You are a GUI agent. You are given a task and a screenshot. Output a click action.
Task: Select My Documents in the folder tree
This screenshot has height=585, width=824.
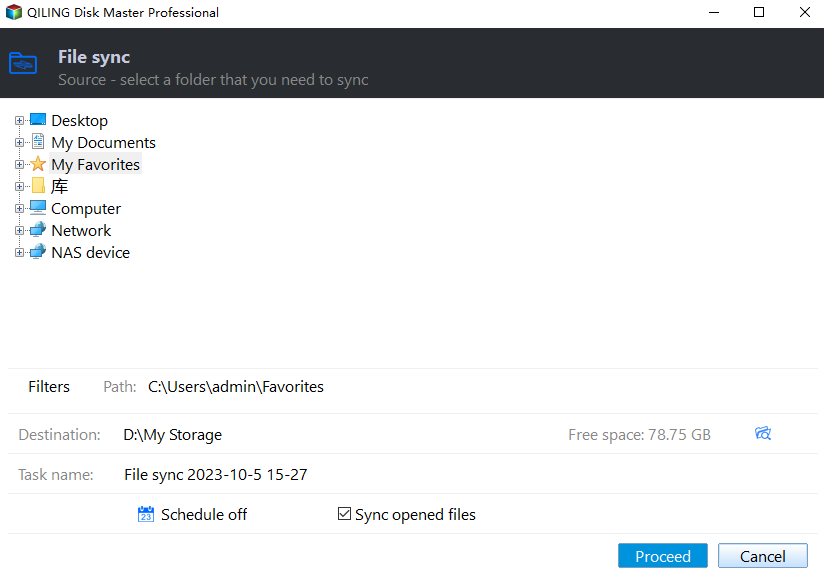(103, 142)
